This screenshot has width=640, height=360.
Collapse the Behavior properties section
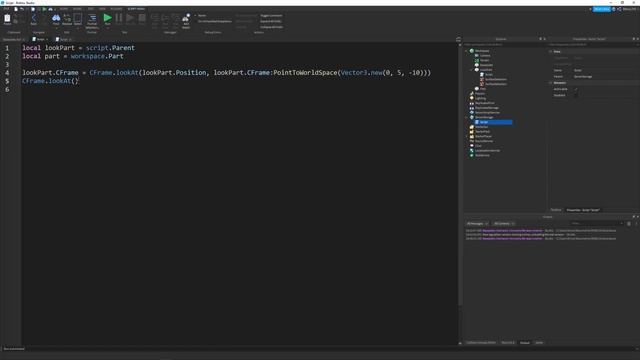(x=551, y=83)
